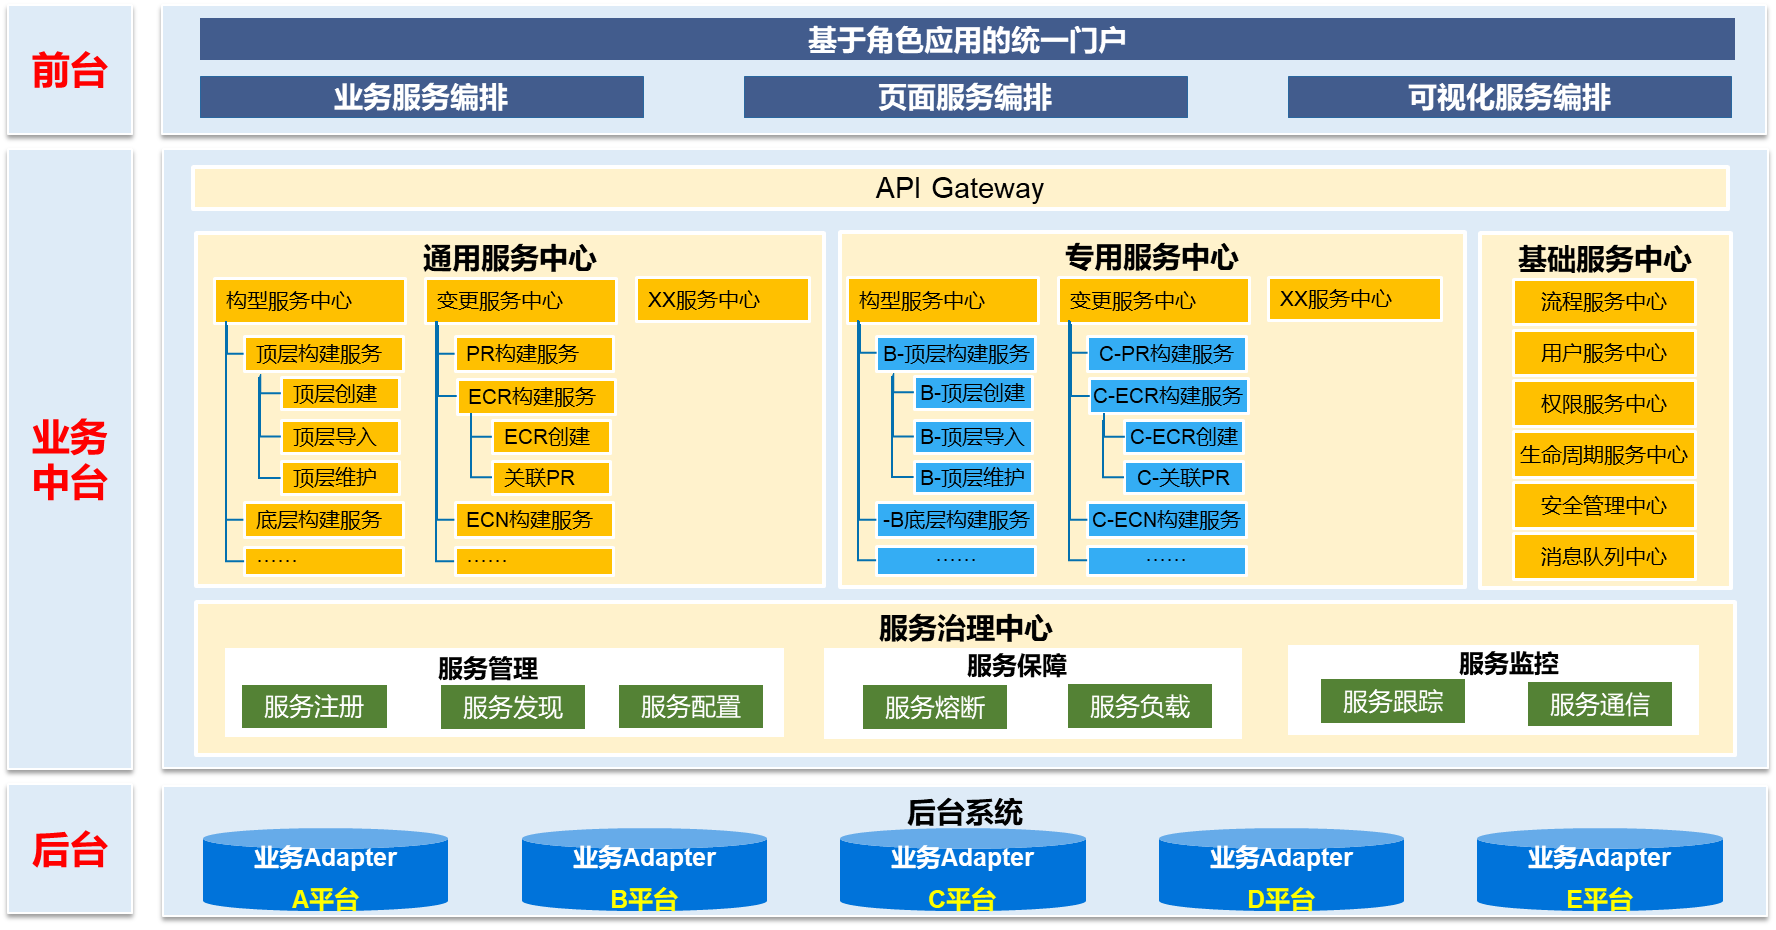The height and width of the screenshot is (930, 1776).
Task: Select 变更服务中心 under 专用服务中心
Action: pyautogui.click(x=1154, y=301)
